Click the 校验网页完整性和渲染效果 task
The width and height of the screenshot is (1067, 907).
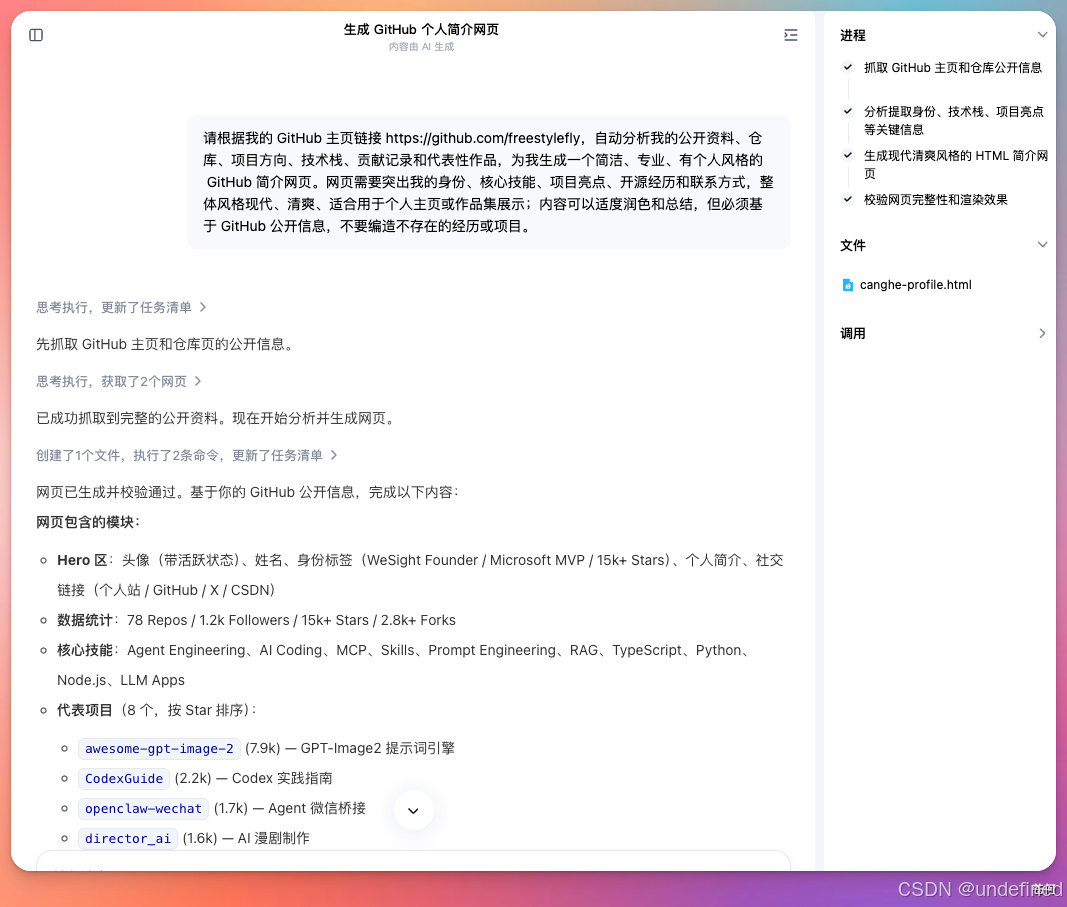click(936, 199)
